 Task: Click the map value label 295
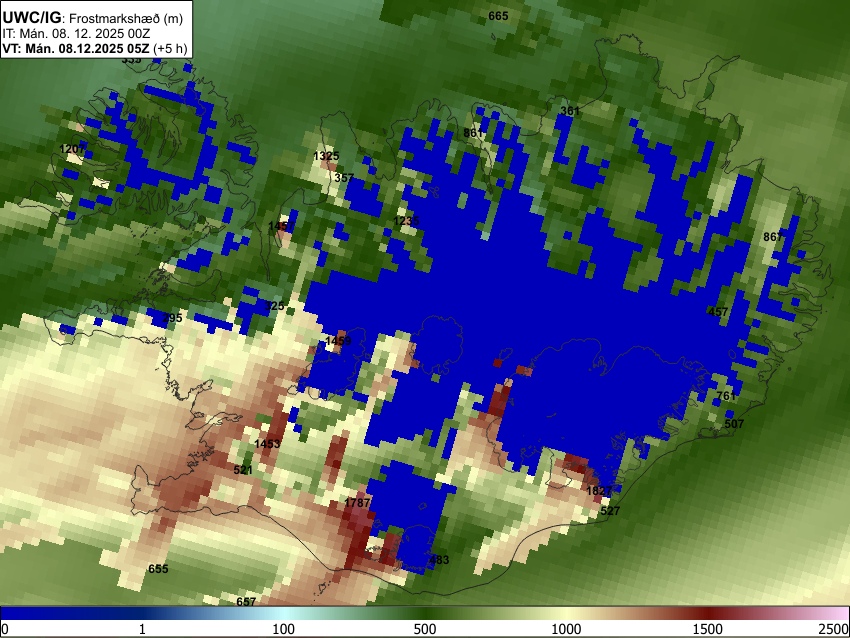coord(172,318)
